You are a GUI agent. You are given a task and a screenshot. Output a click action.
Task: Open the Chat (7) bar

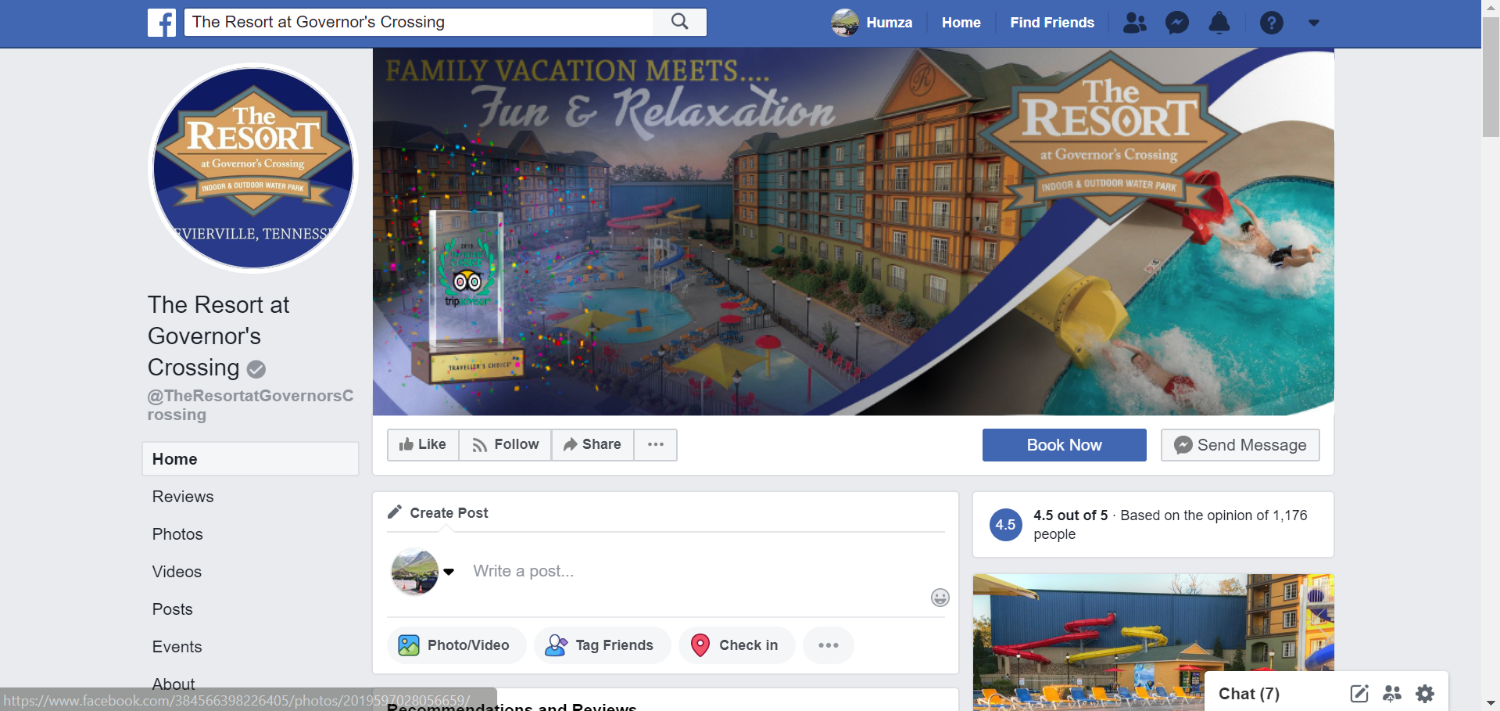tap(1249, 694)
